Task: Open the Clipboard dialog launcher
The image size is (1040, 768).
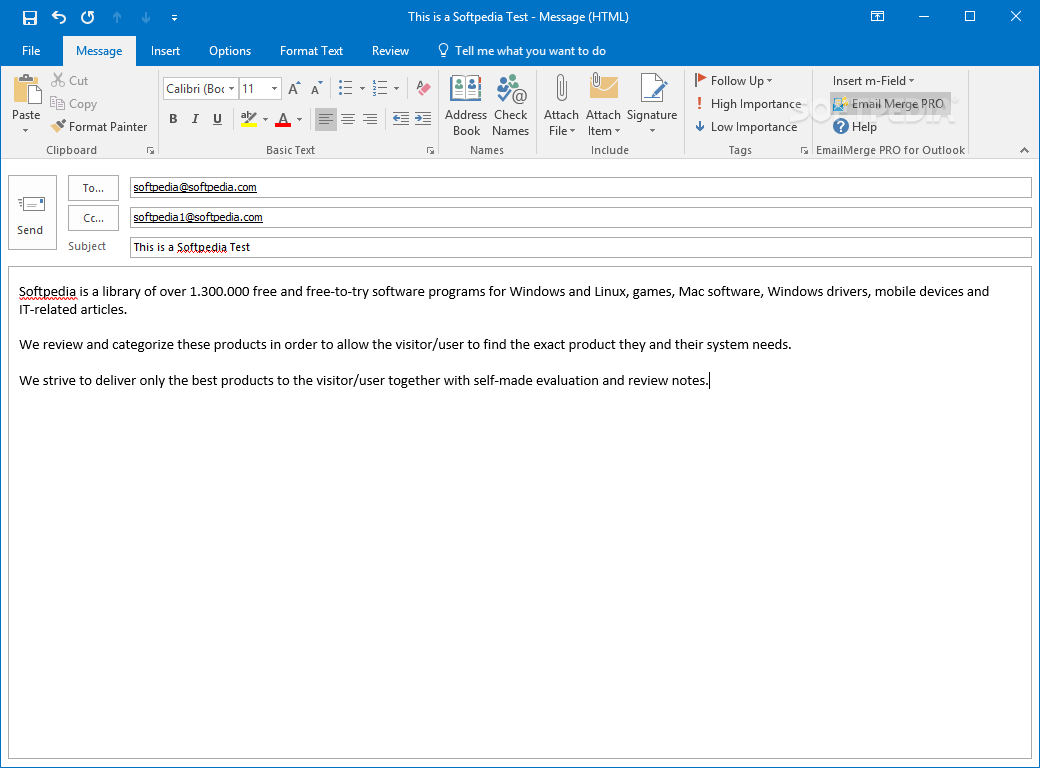Action: pos(151,151)
